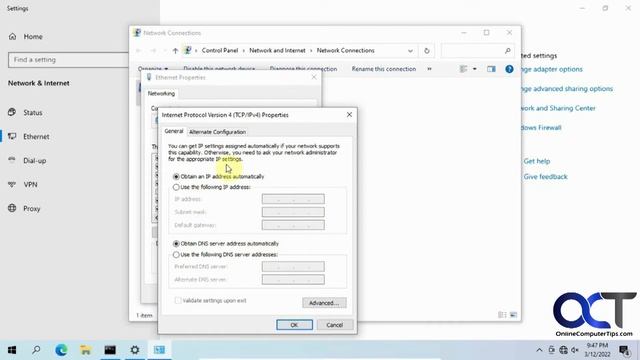Screen dimensions: 640x360
Task: Click Network and Internet breadcrumb
Action: coord(277,51)
